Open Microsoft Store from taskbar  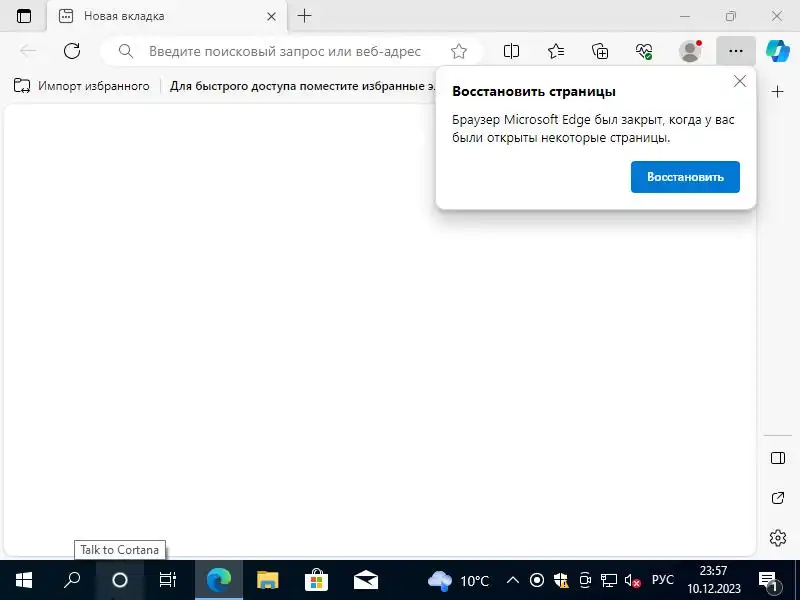tap(316, 580)
